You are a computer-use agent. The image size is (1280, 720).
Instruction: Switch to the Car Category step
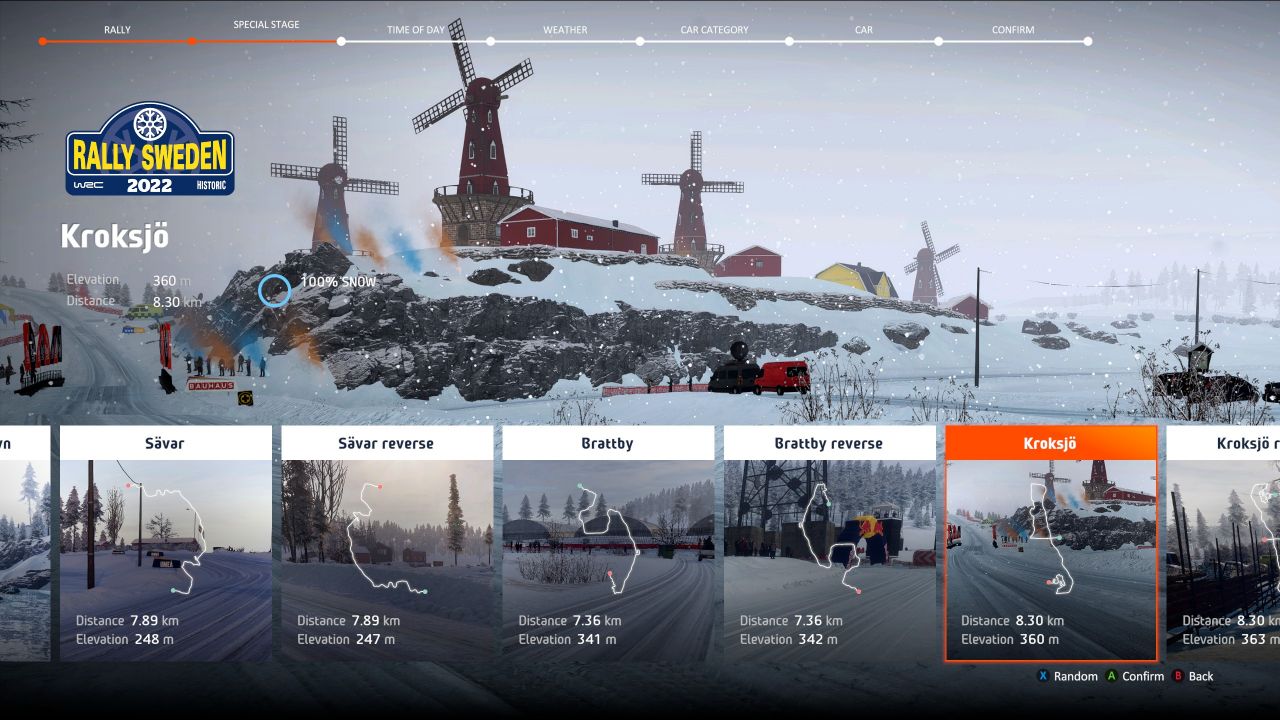point(640,41)
